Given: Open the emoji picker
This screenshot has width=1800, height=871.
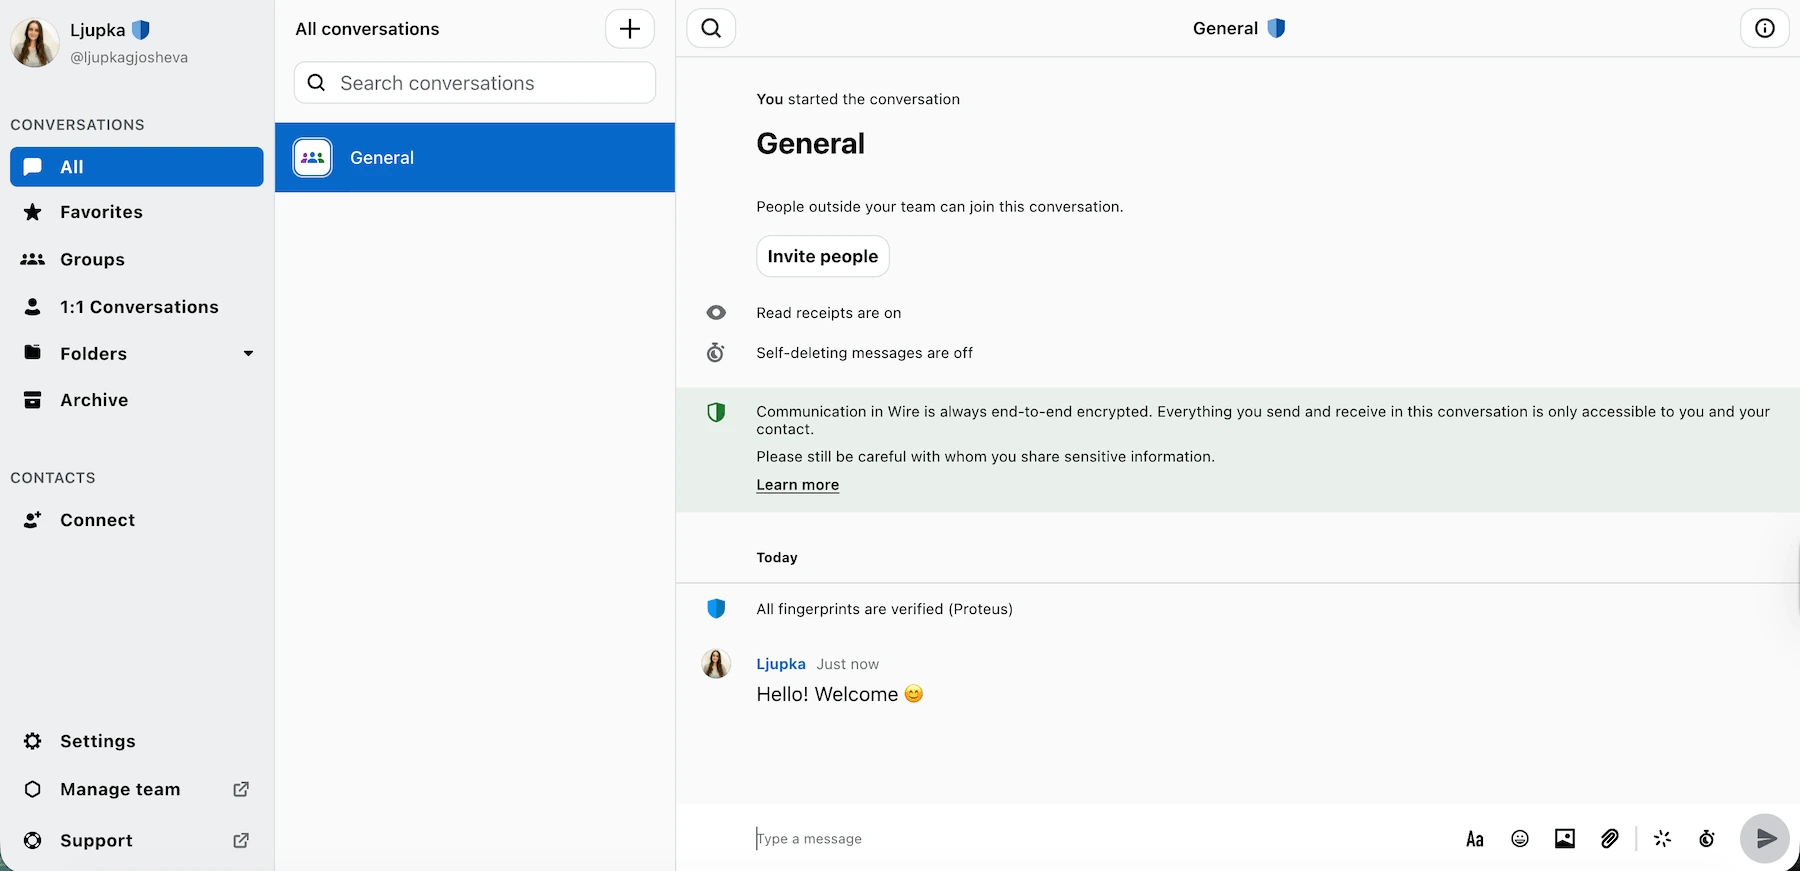Looking at the screenshot, I should (1520, 839).
